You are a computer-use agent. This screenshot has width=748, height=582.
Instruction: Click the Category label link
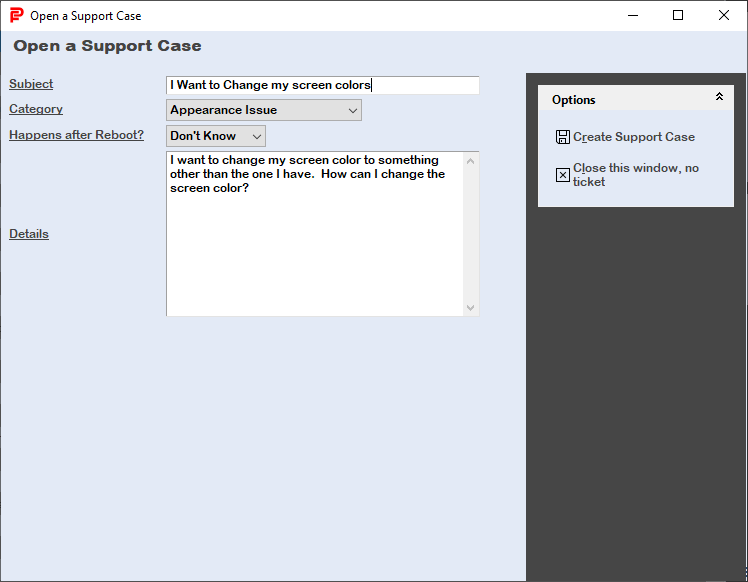coord(36,109)
